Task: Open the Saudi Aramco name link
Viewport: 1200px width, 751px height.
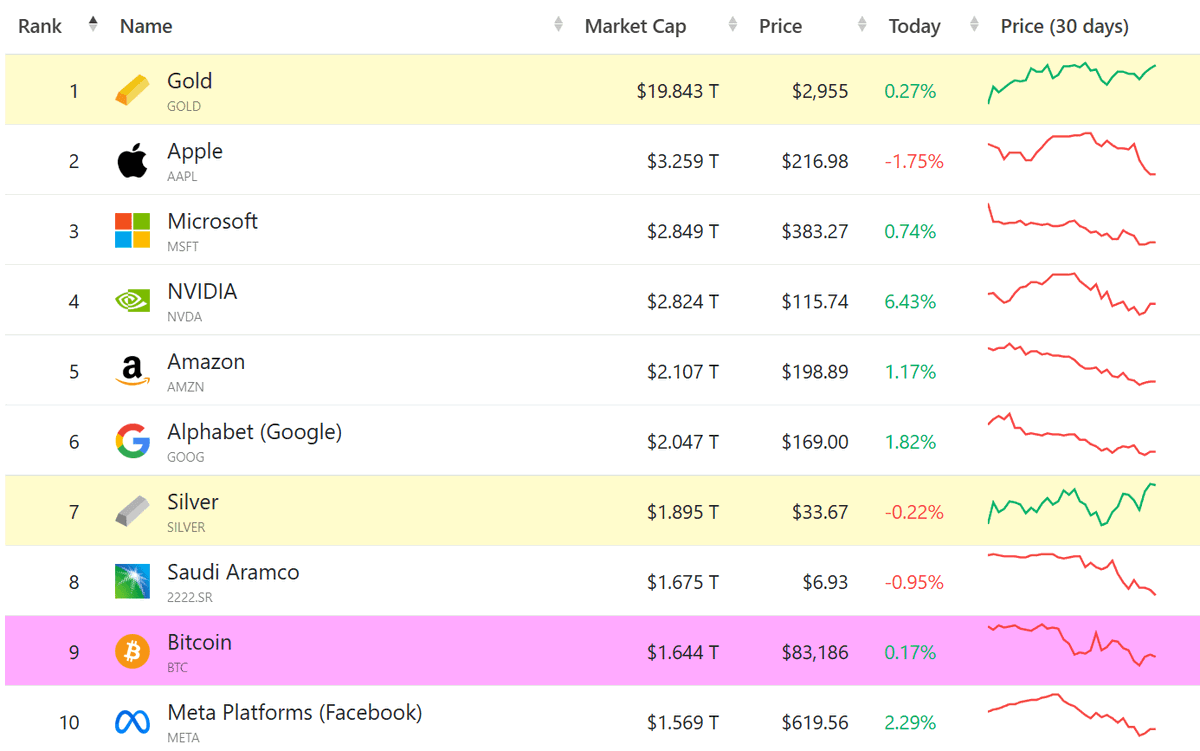Action: tap(233, 572)
